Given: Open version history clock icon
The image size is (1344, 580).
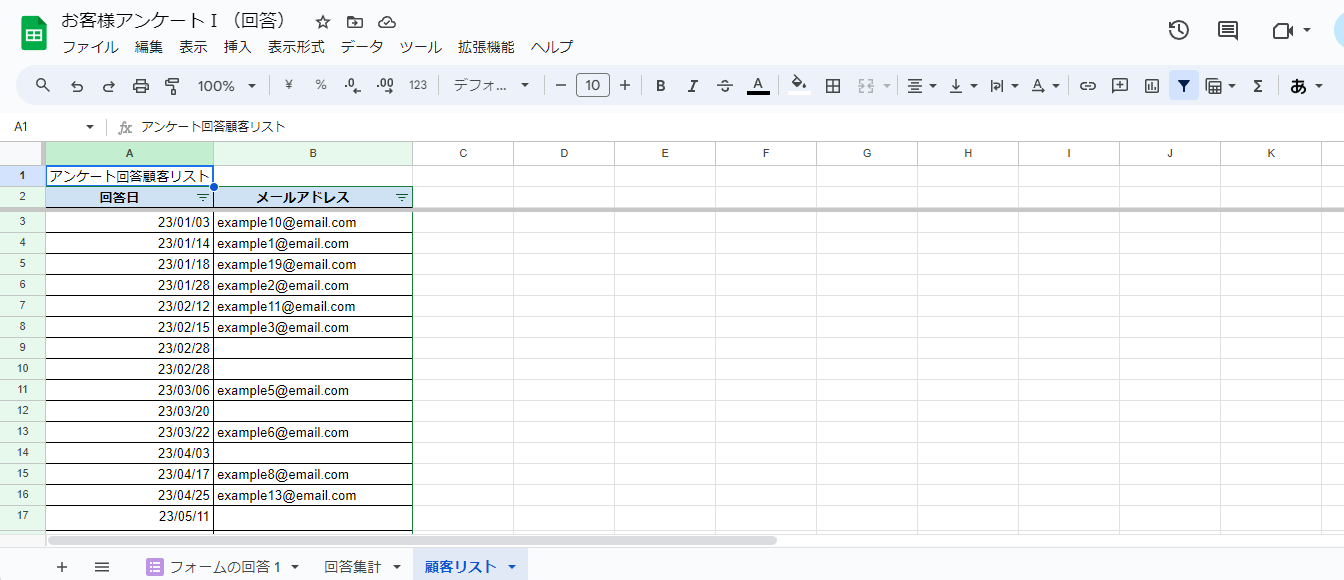Looking at the screenshot, I should pos(1178,30).
